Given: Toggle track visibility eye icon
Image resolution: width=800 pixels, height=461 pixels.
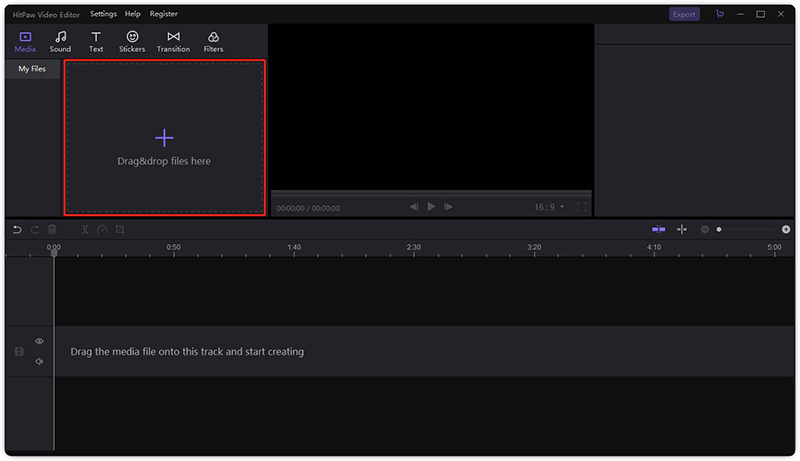Looking at the screenshot, I should (x=40, y=341).
